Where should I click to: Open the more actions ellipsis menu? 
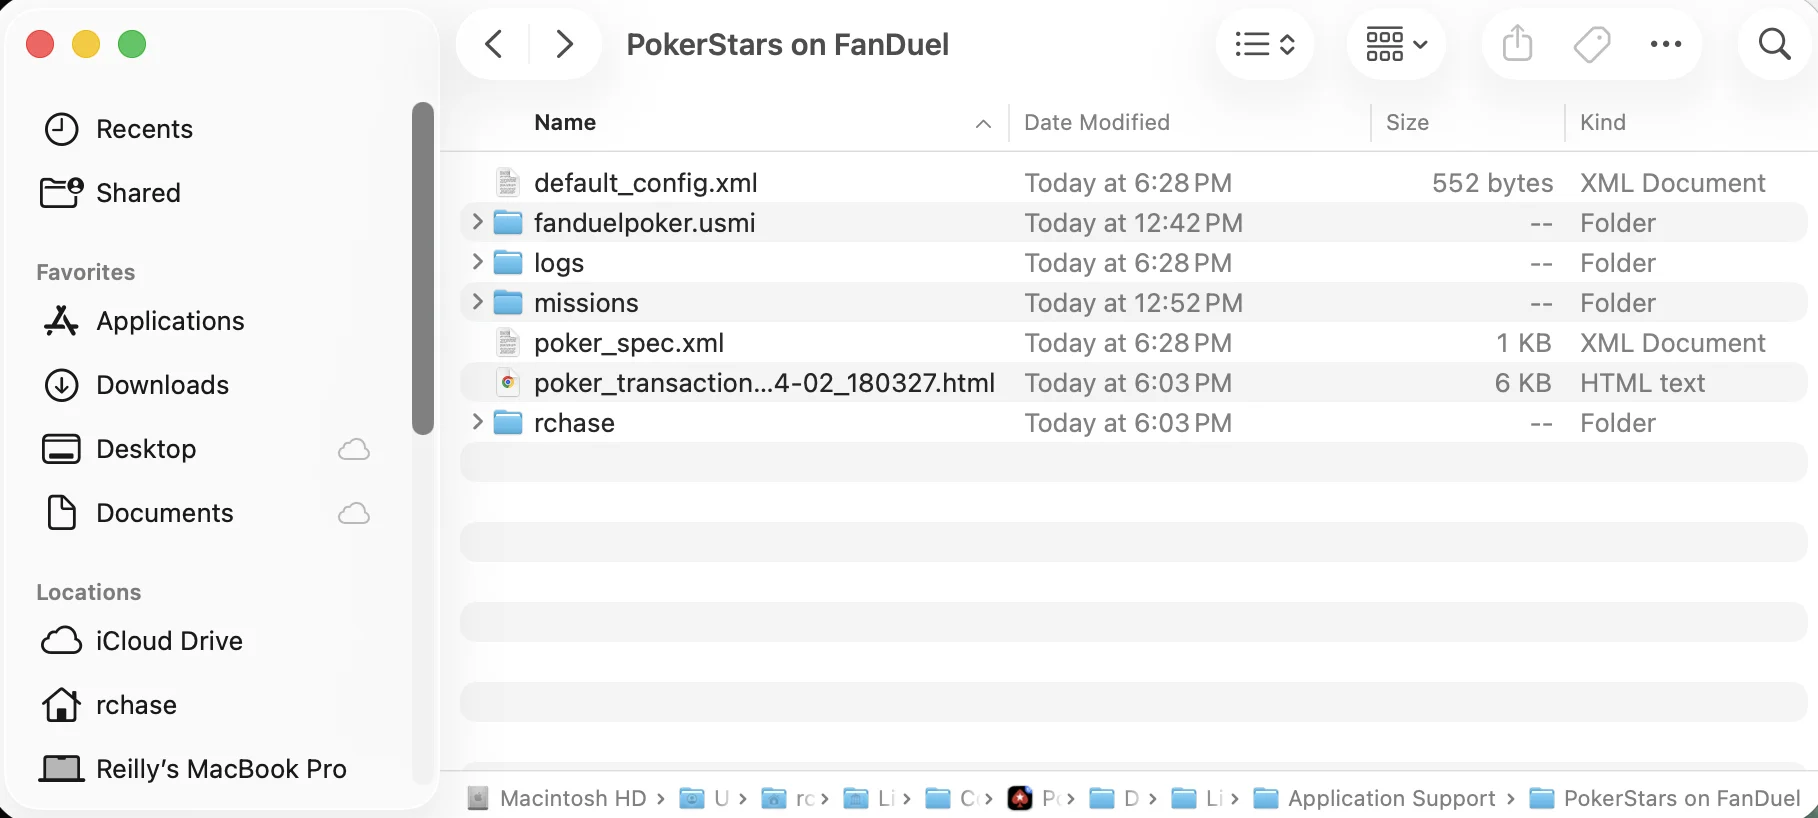[x=1665, y=44]
